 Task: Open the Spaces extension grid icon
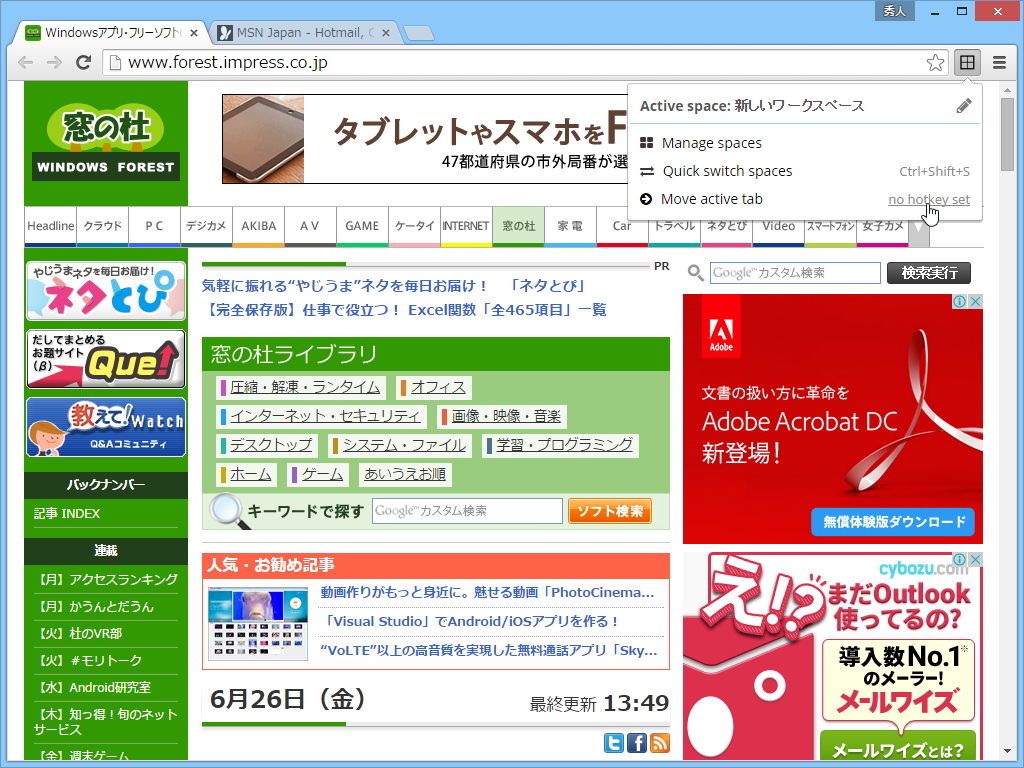(x=966, y=61)
